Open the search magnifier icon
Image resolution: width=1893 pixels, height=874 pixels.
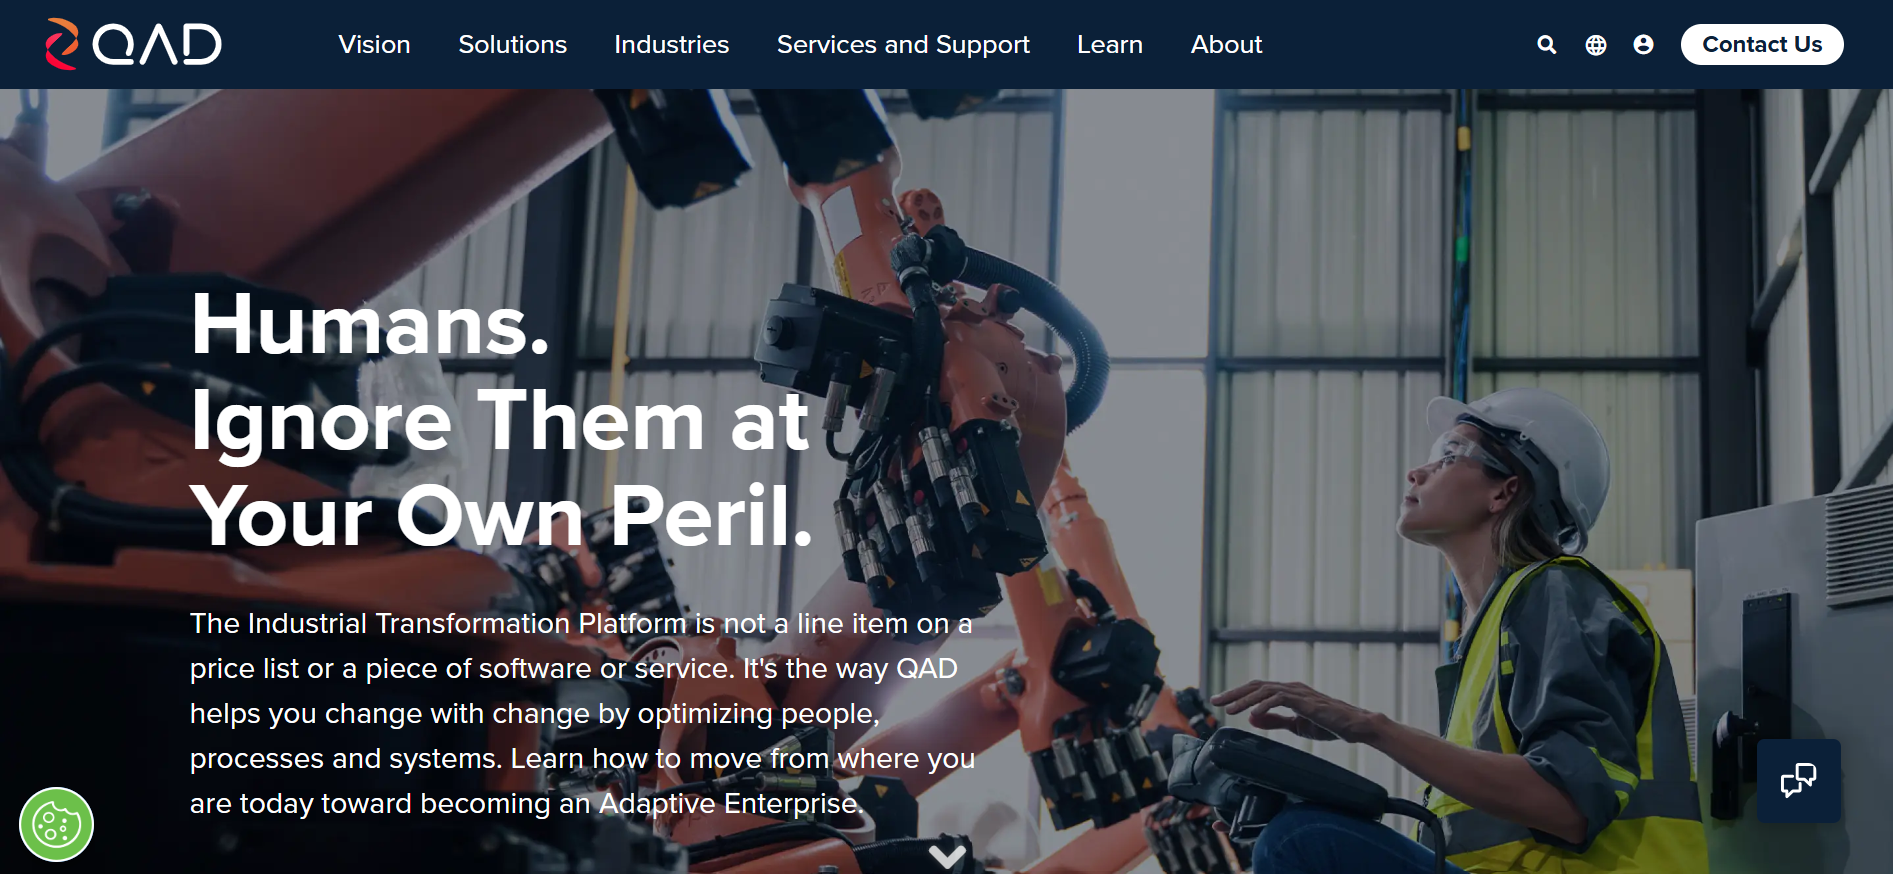1546,45
